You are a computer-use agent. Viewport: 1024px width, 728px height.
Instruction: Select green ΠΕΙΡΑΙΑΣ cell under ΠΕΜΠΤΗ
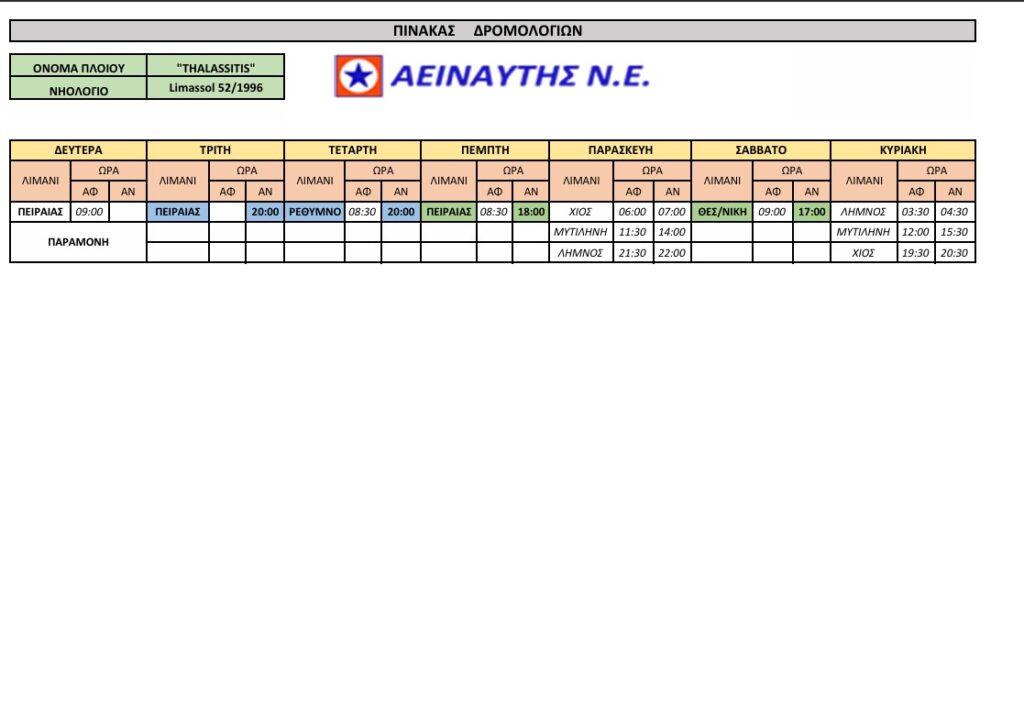click(x=449, y=212)
